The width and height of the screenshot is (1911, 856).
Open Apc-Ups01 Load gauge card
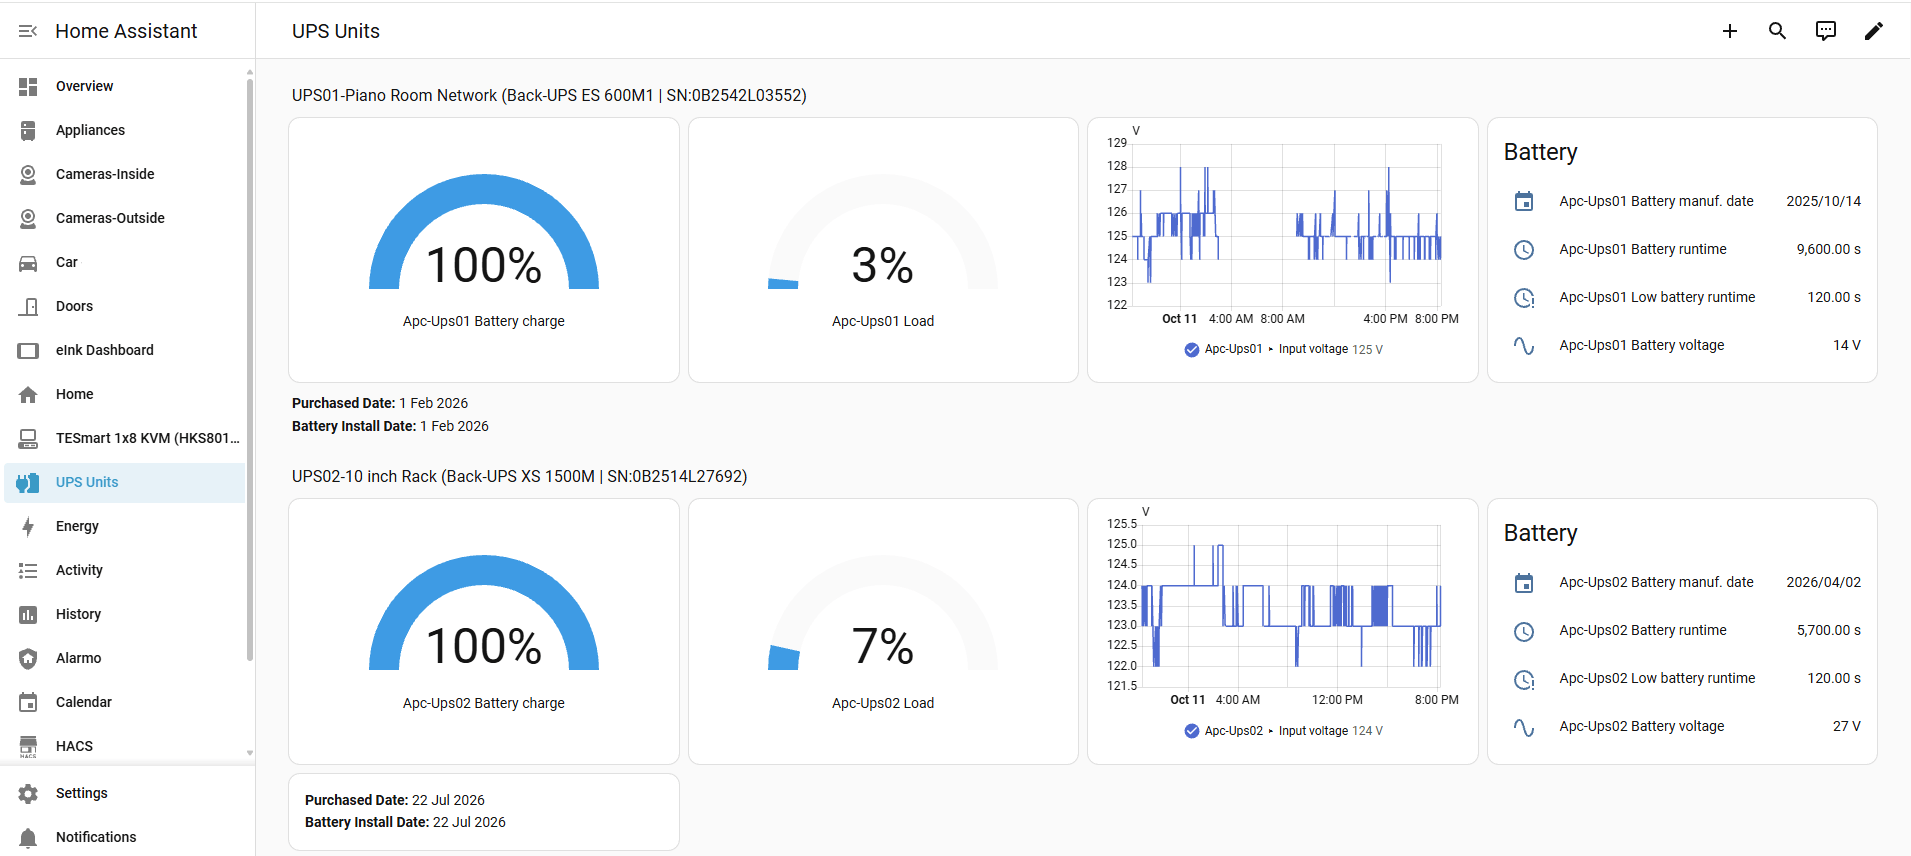(x=883, y=250)
